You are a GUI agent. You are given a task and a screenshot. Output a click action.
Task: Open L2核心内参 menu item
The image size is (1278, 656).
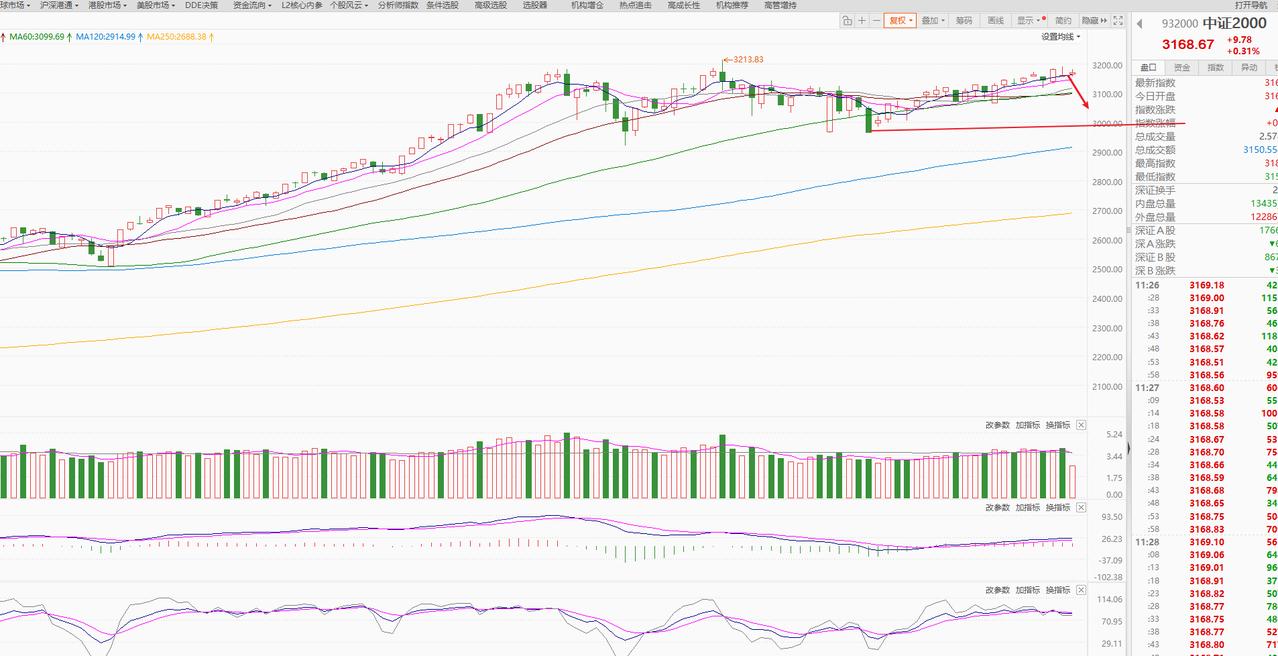pos(302,5)
